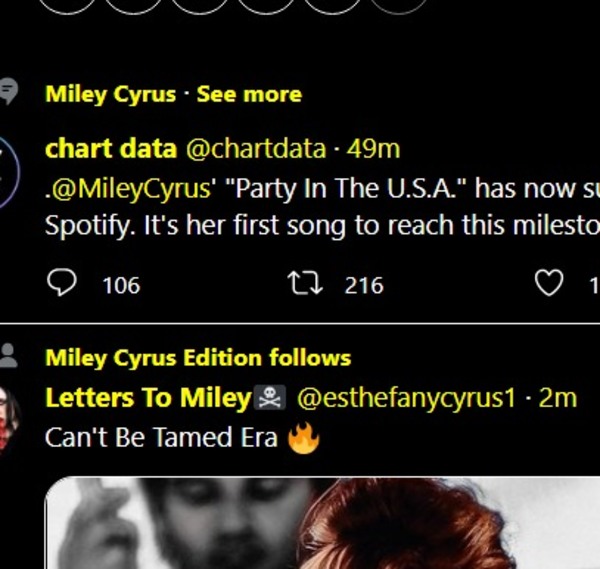This screenshot has height=569, width=600.
Task: Click the person icon beside Miley Cyrus Edition follows
Action: point(9,355)
